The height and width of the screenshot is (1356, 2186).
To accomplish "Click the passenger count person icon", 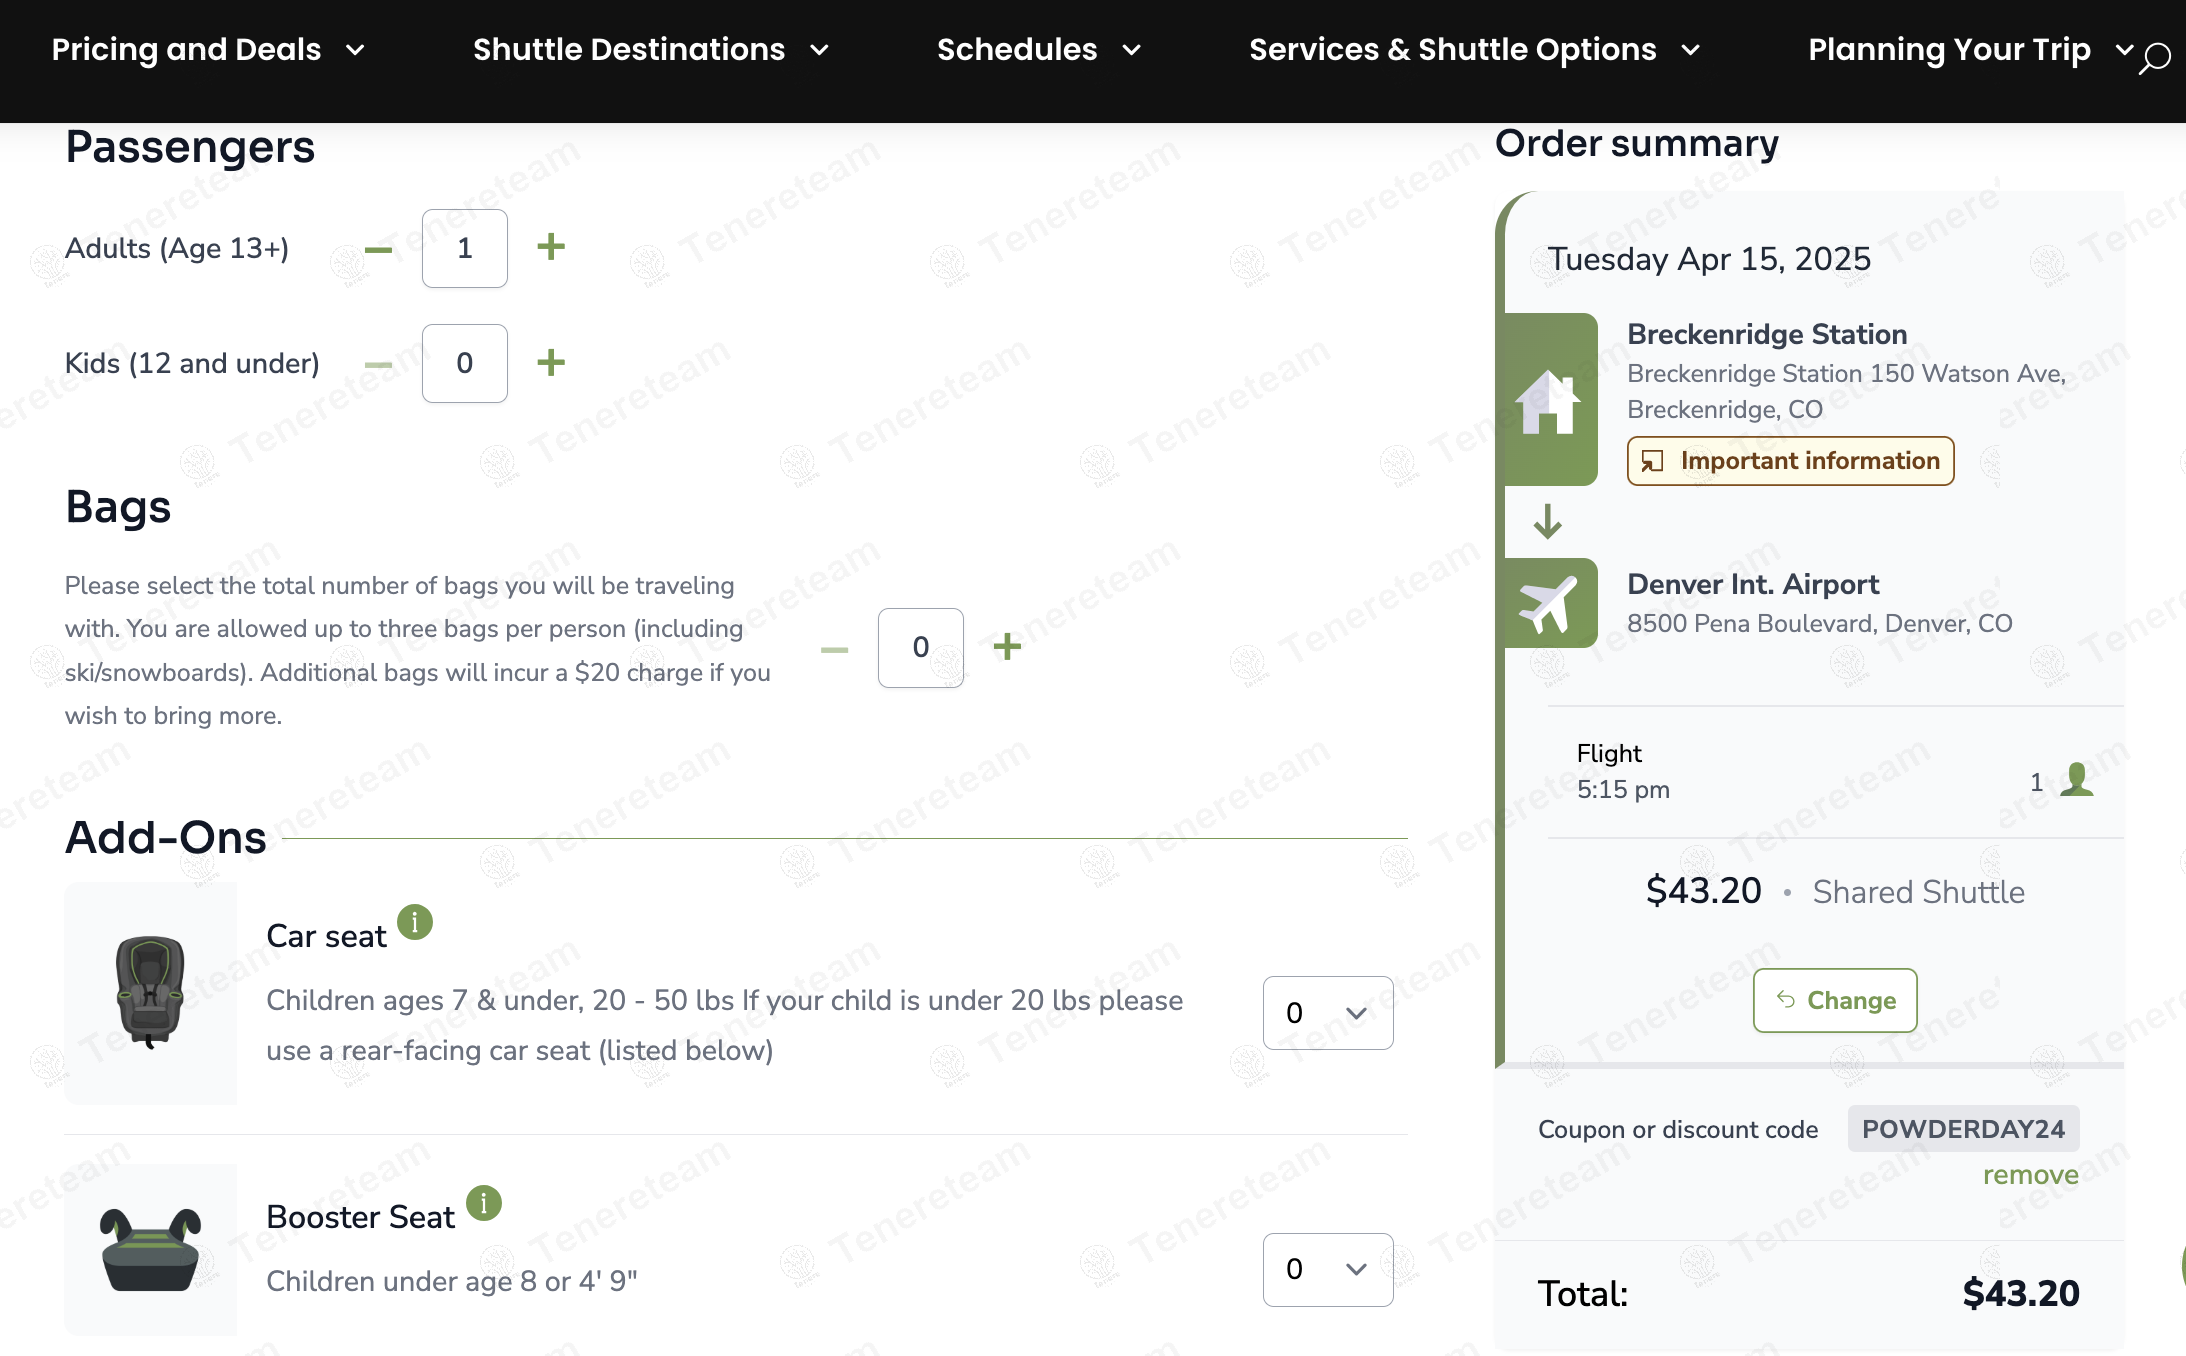I will (x=2077, y=780).
